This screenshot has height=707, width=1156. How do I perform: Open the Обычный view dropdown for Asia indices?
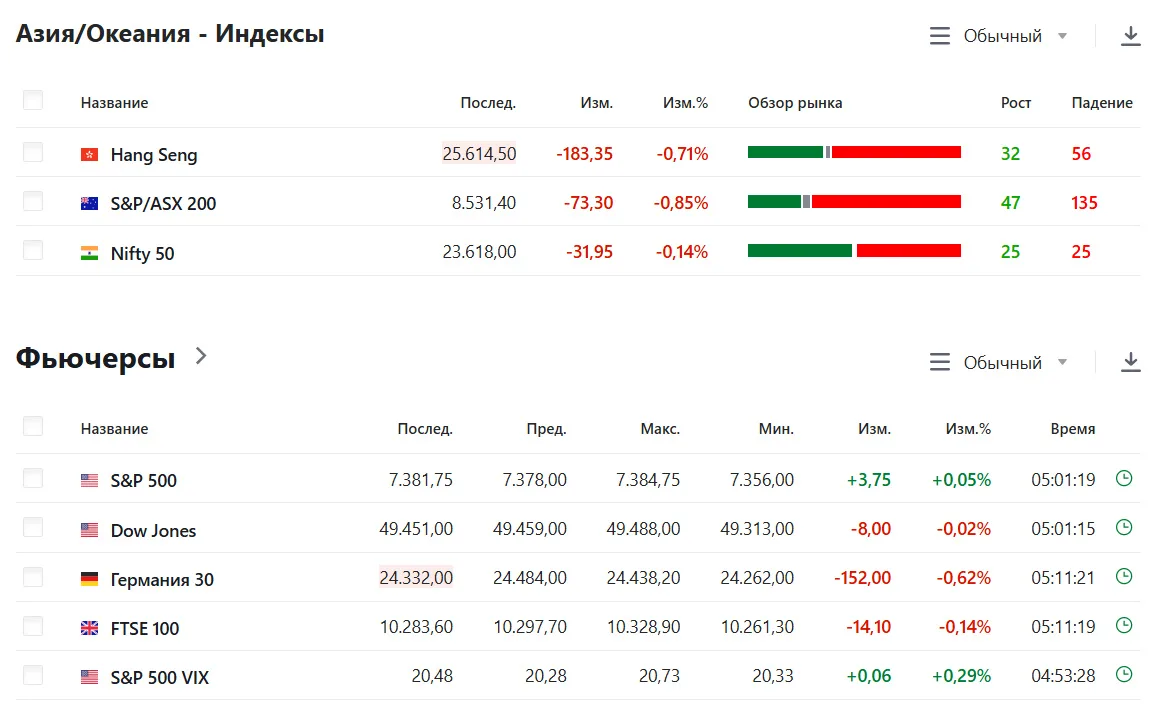[998, 35]
